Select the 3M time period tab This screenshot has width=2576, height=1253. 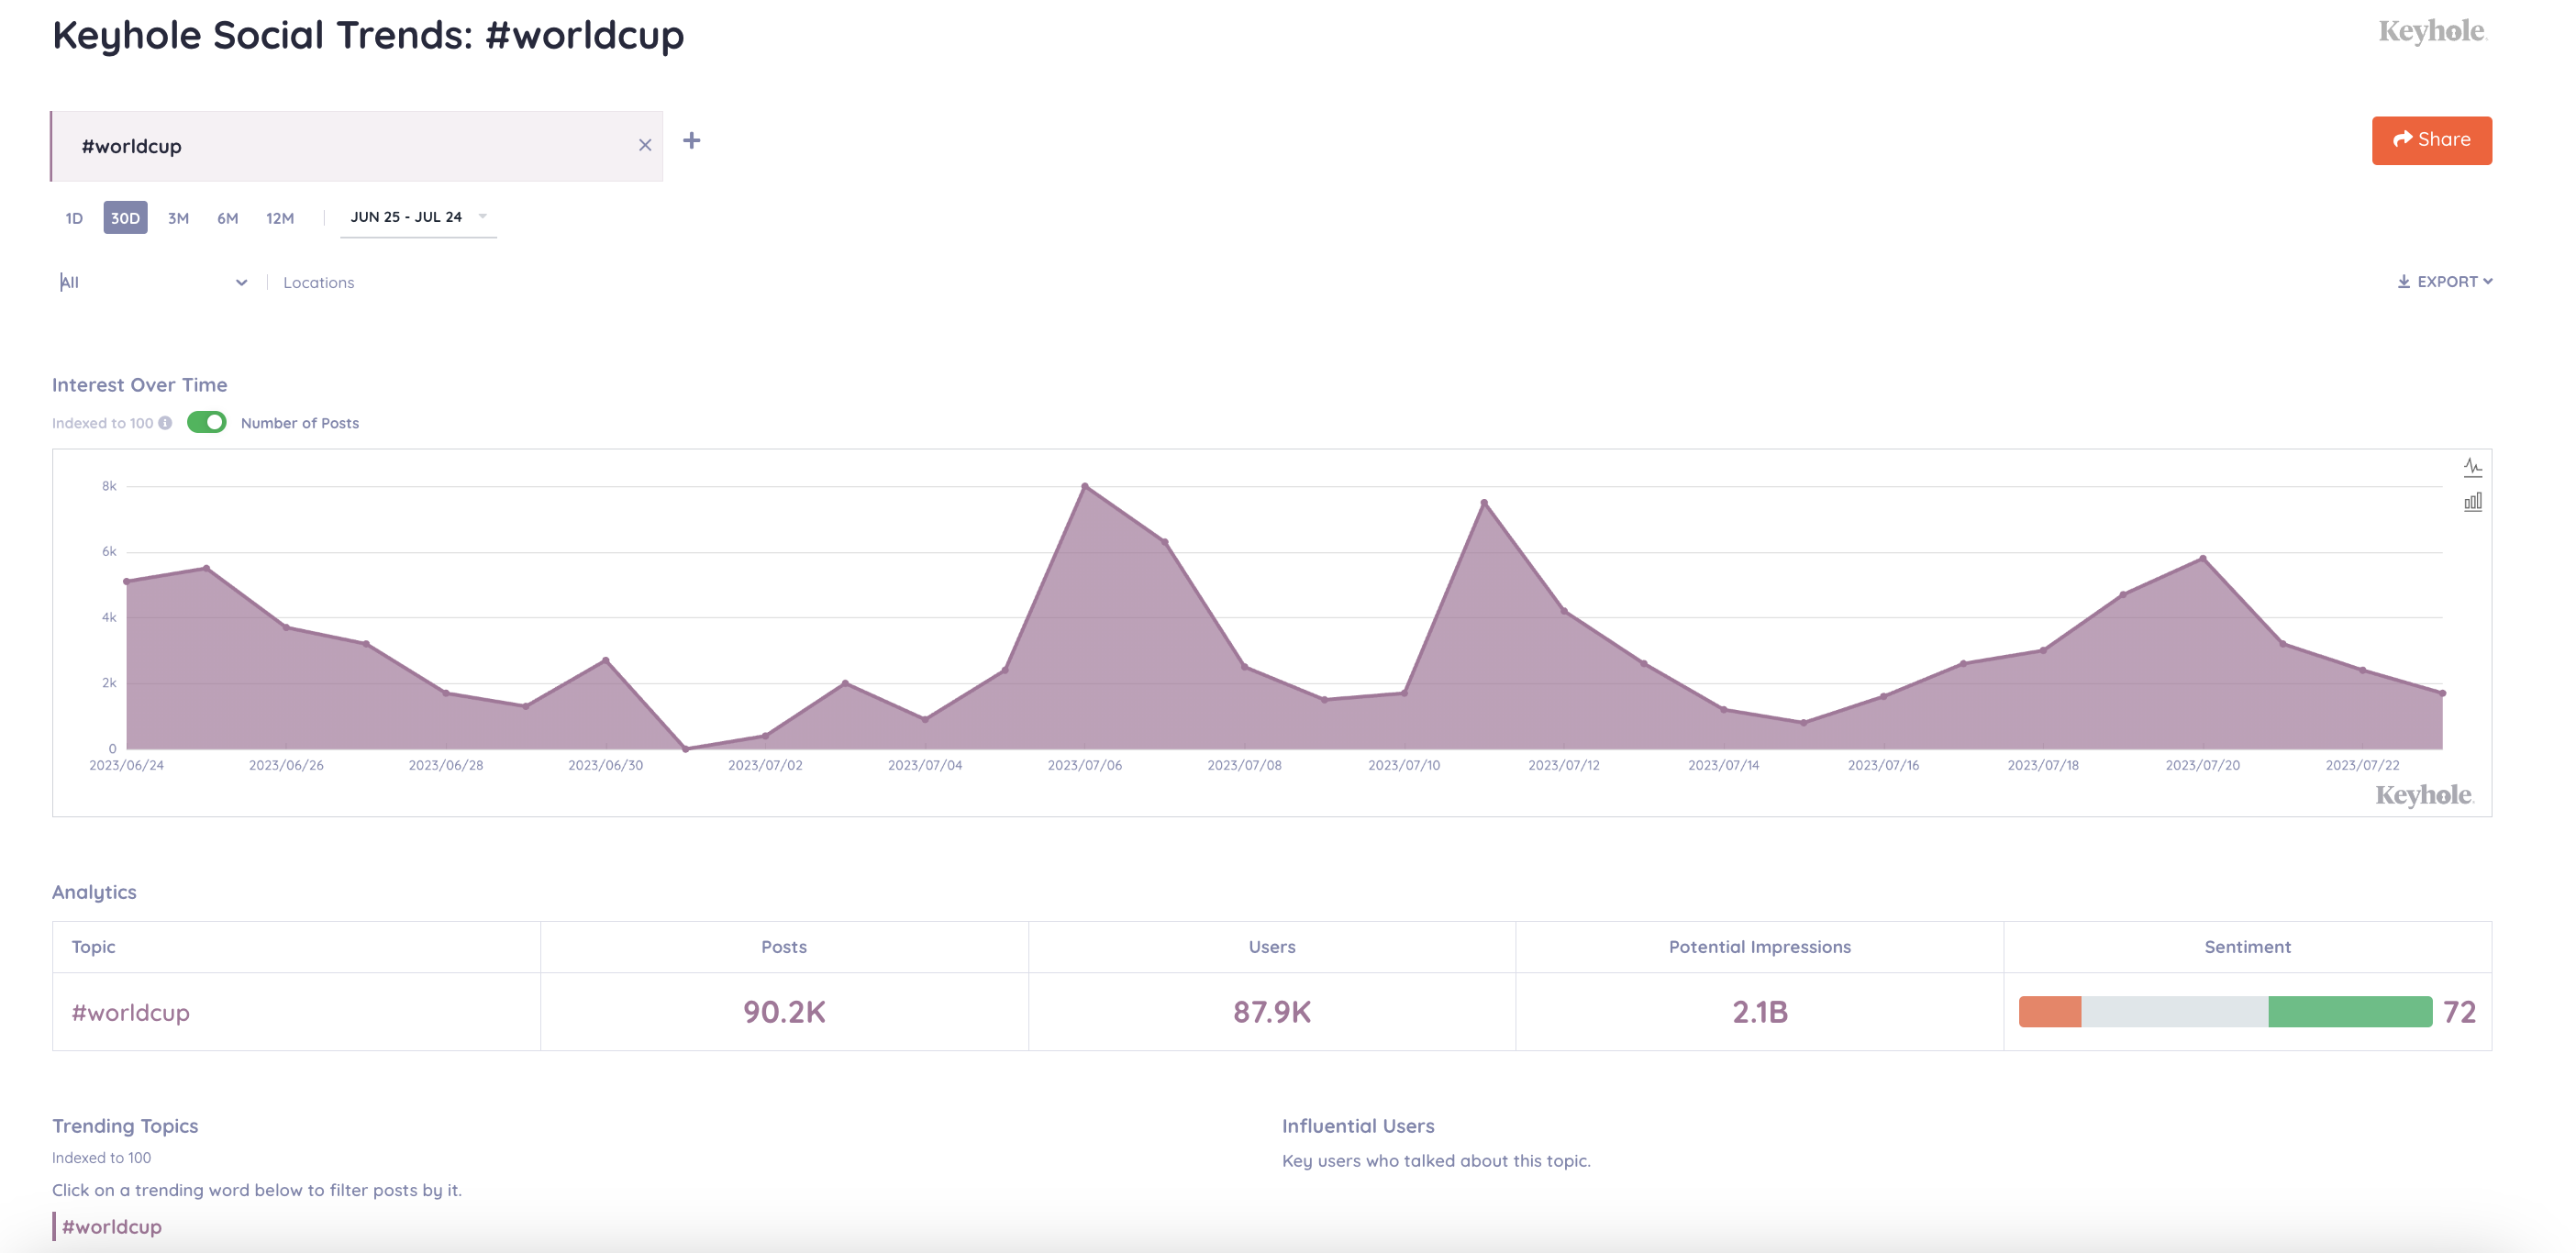pos(176,216)
